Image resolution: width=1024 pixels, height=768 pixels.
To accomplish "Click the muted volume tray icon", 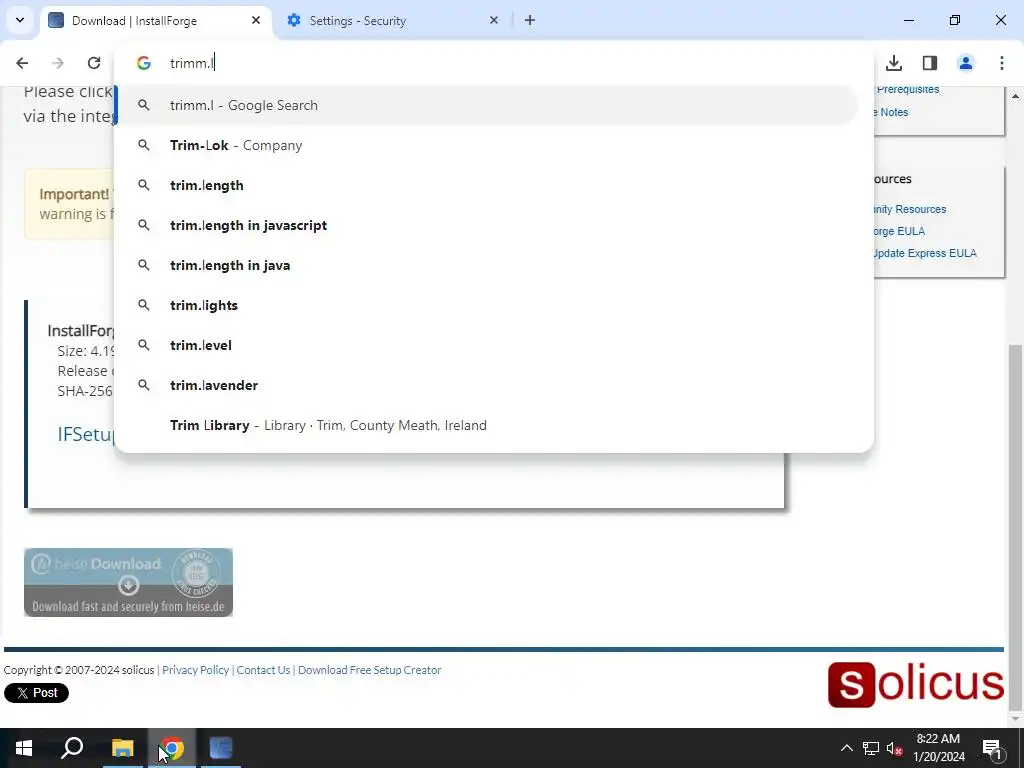I will click(895, 748).
